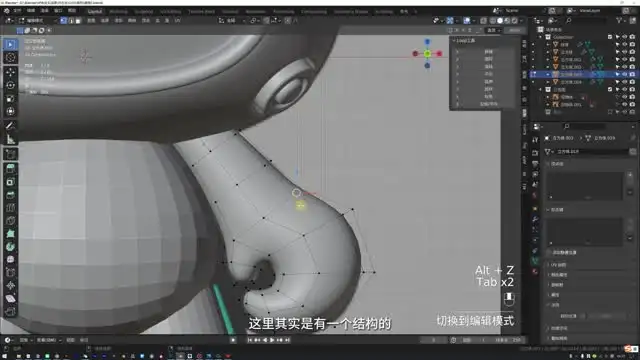Viewport: 640px width, 360px height.
Task: Switch to the UV Editing workspace tab
Action: (x=171, y=11)
